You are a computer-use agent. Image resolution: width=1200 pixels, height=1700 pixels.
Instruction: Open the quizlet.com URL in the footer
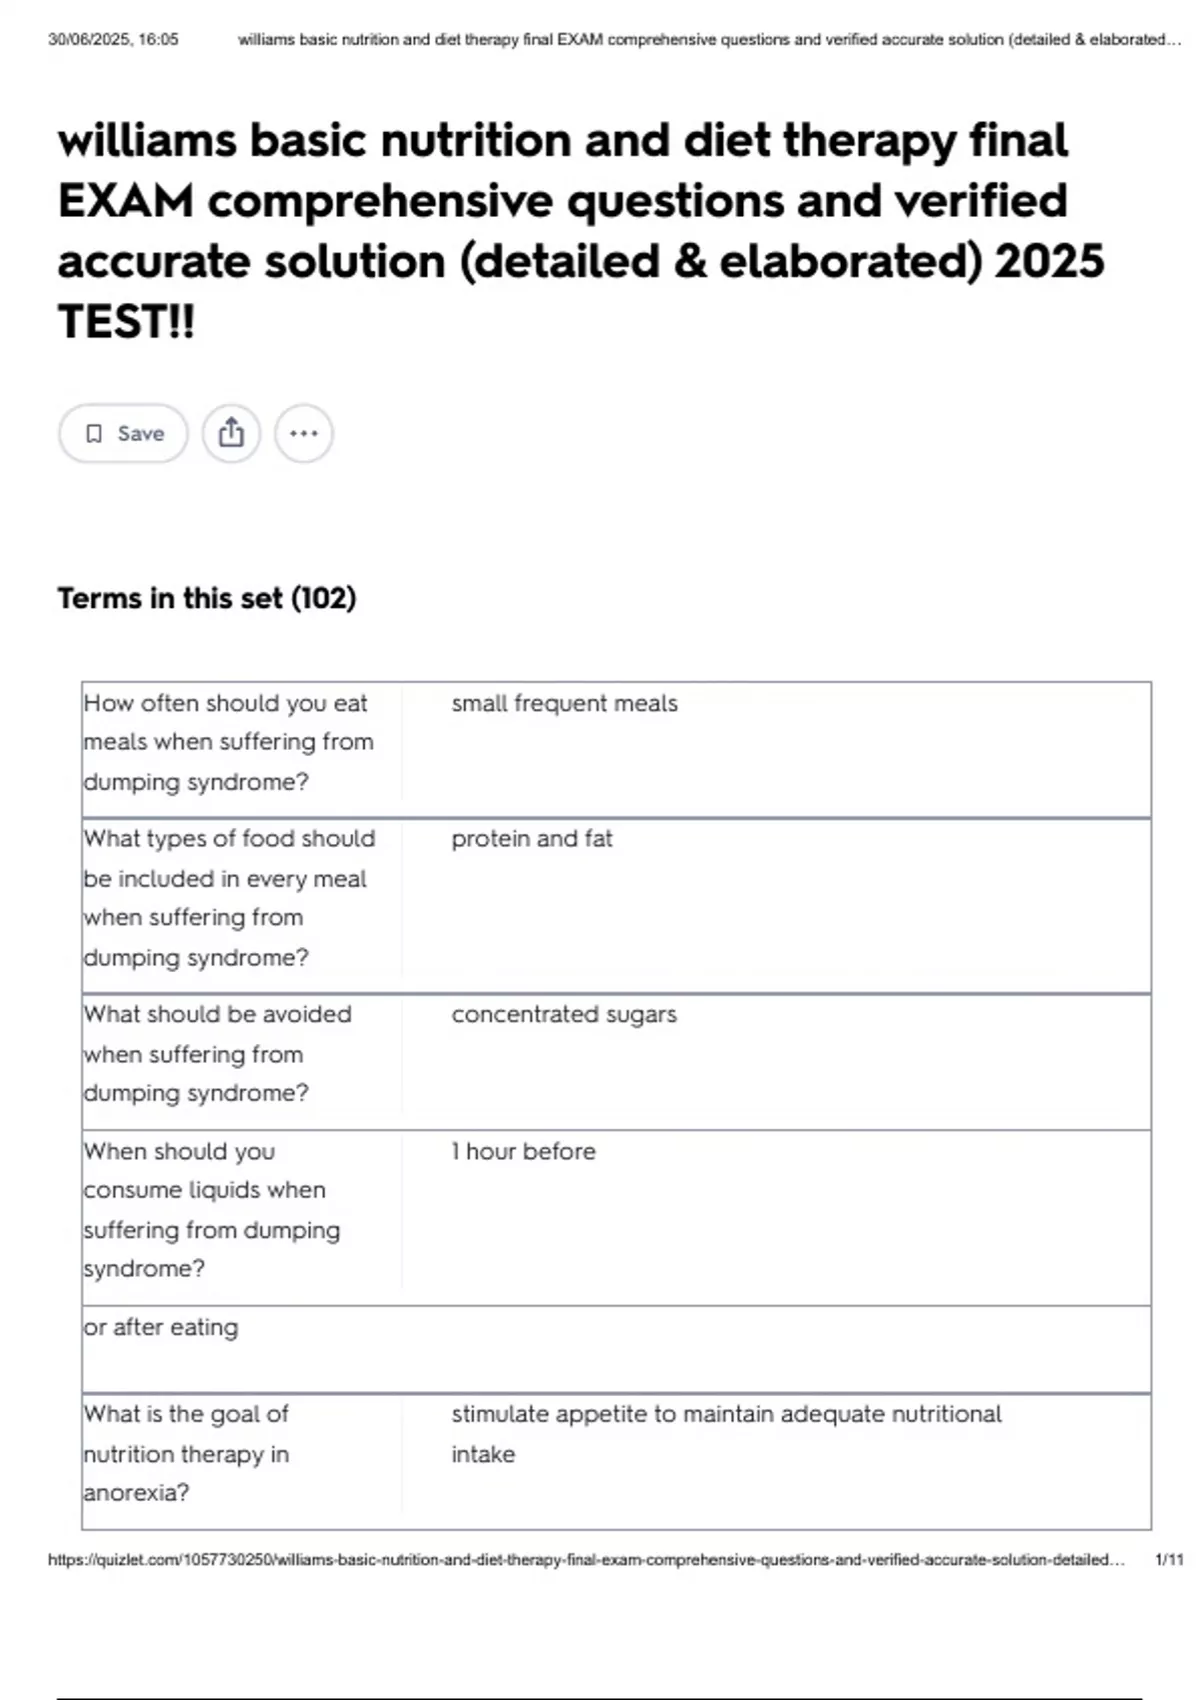pyautogui.click(x=586, y=1559)
